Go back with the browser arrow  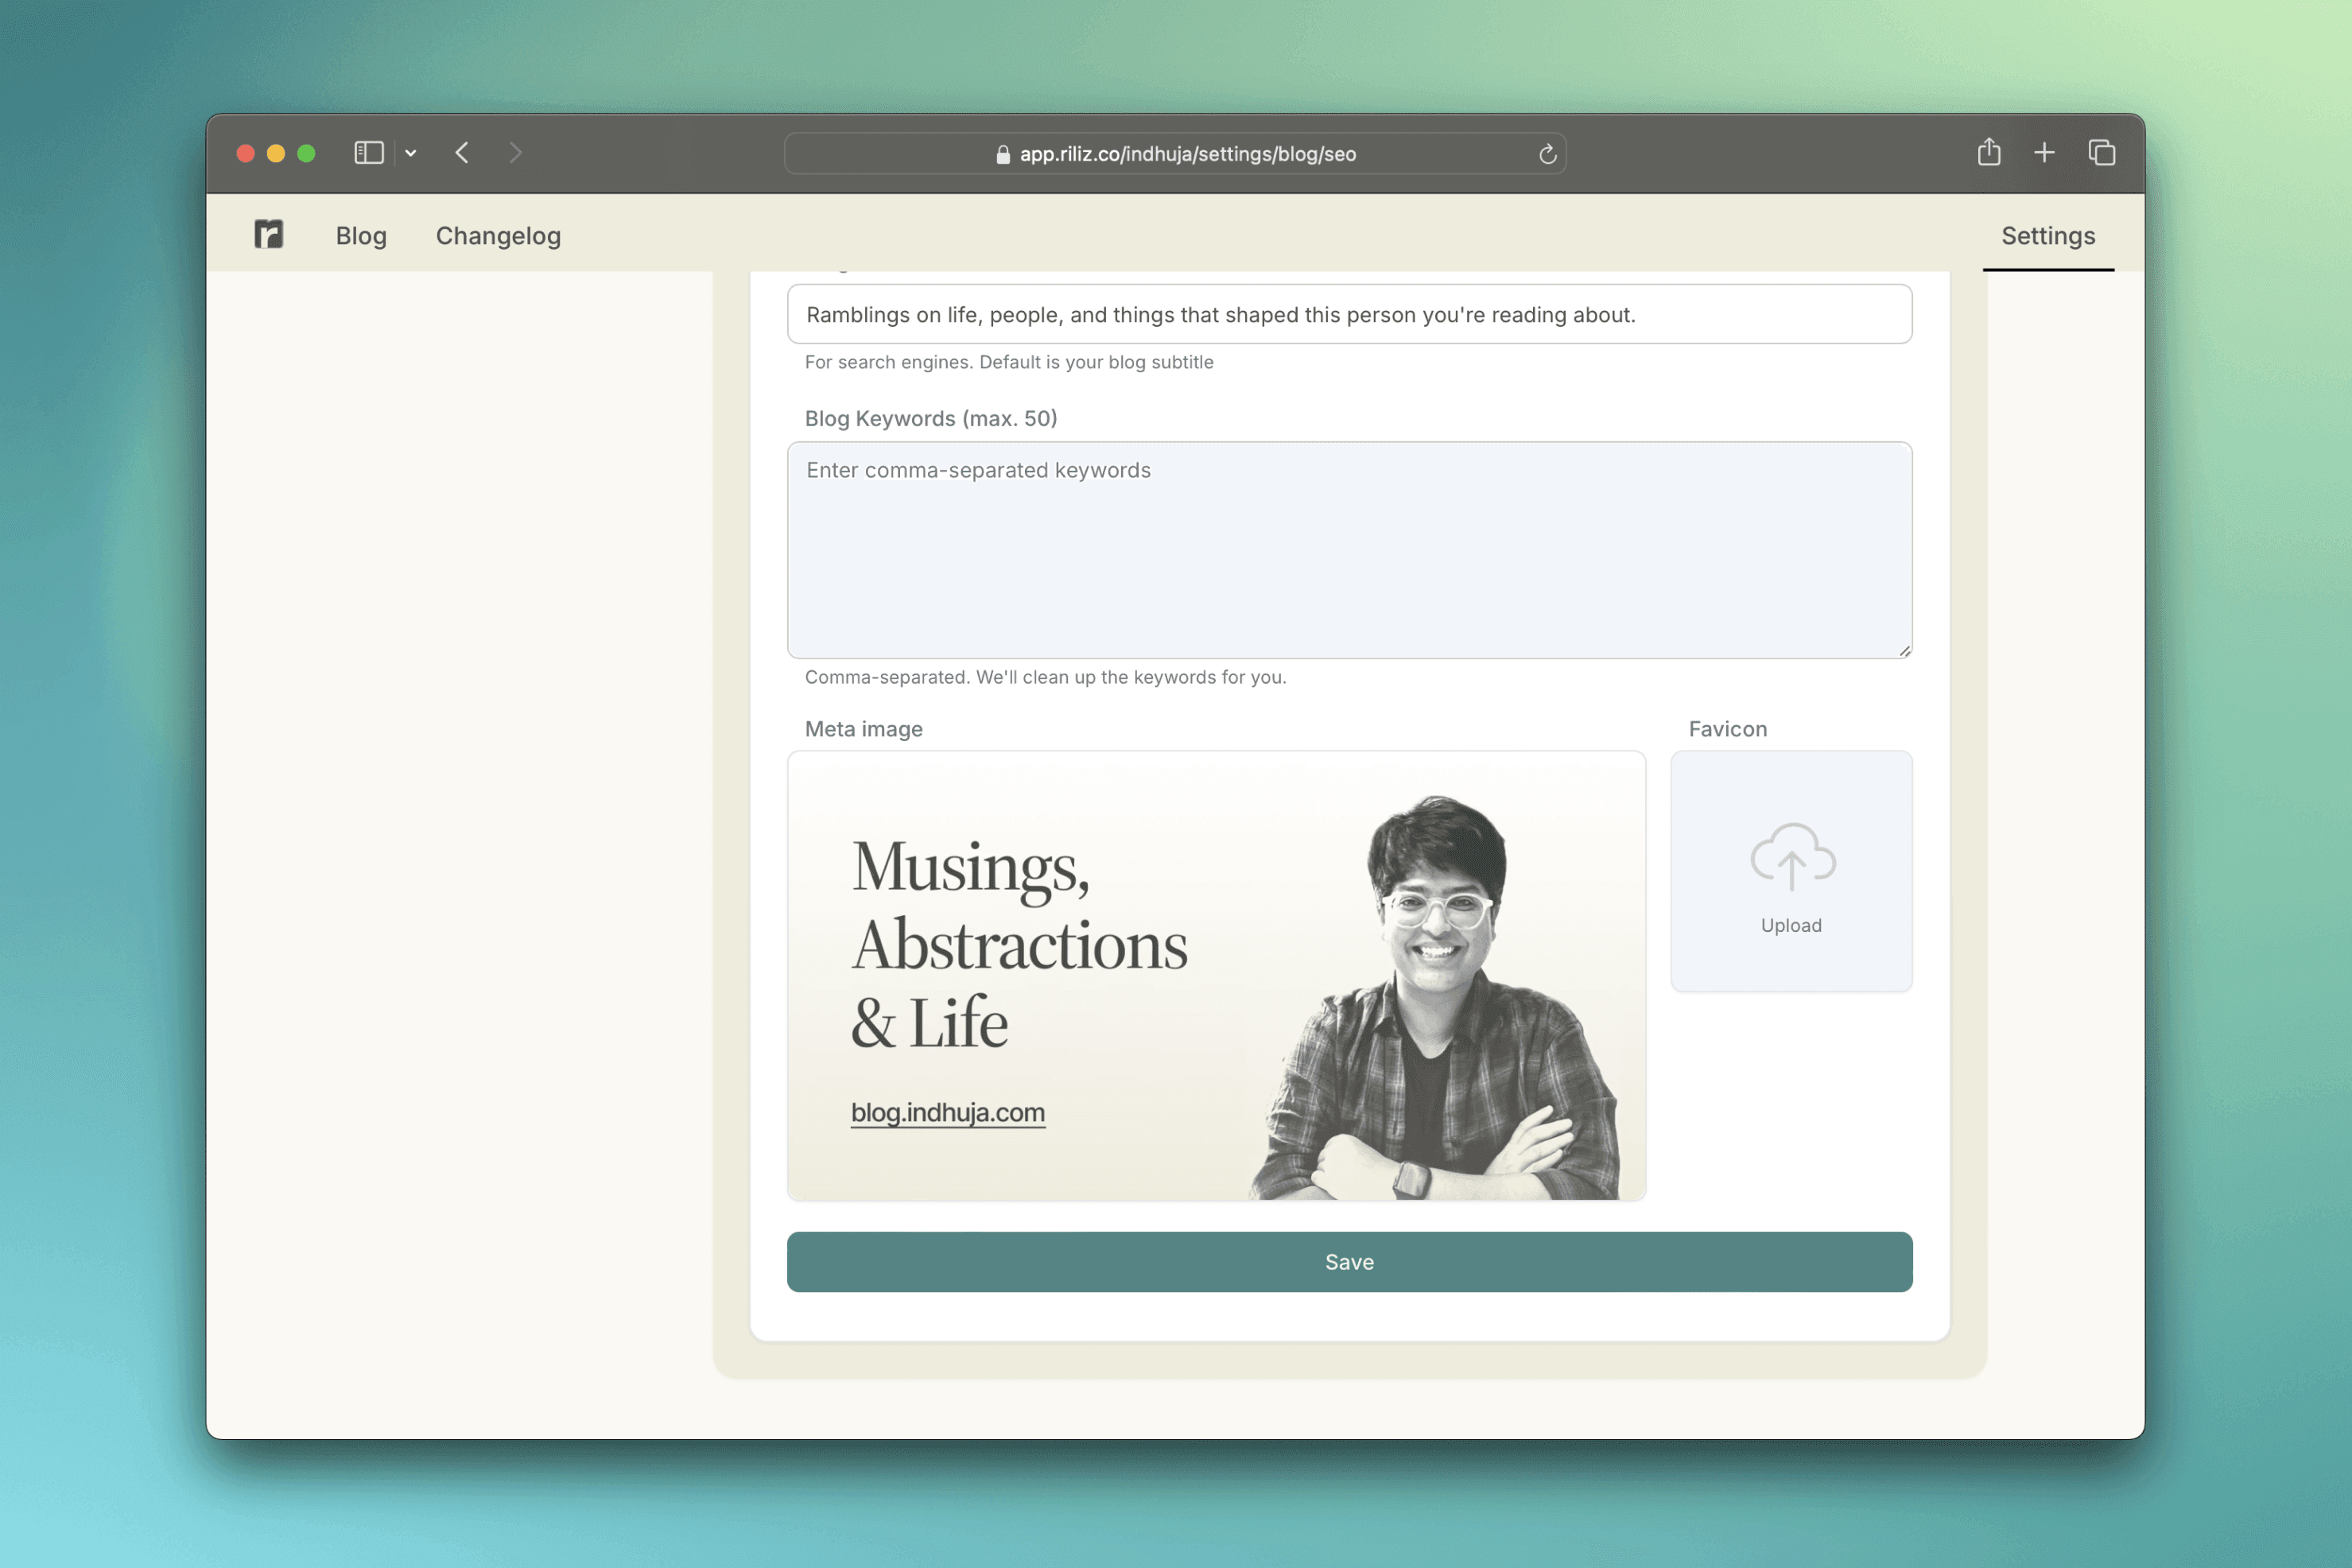tap(462, 153)
